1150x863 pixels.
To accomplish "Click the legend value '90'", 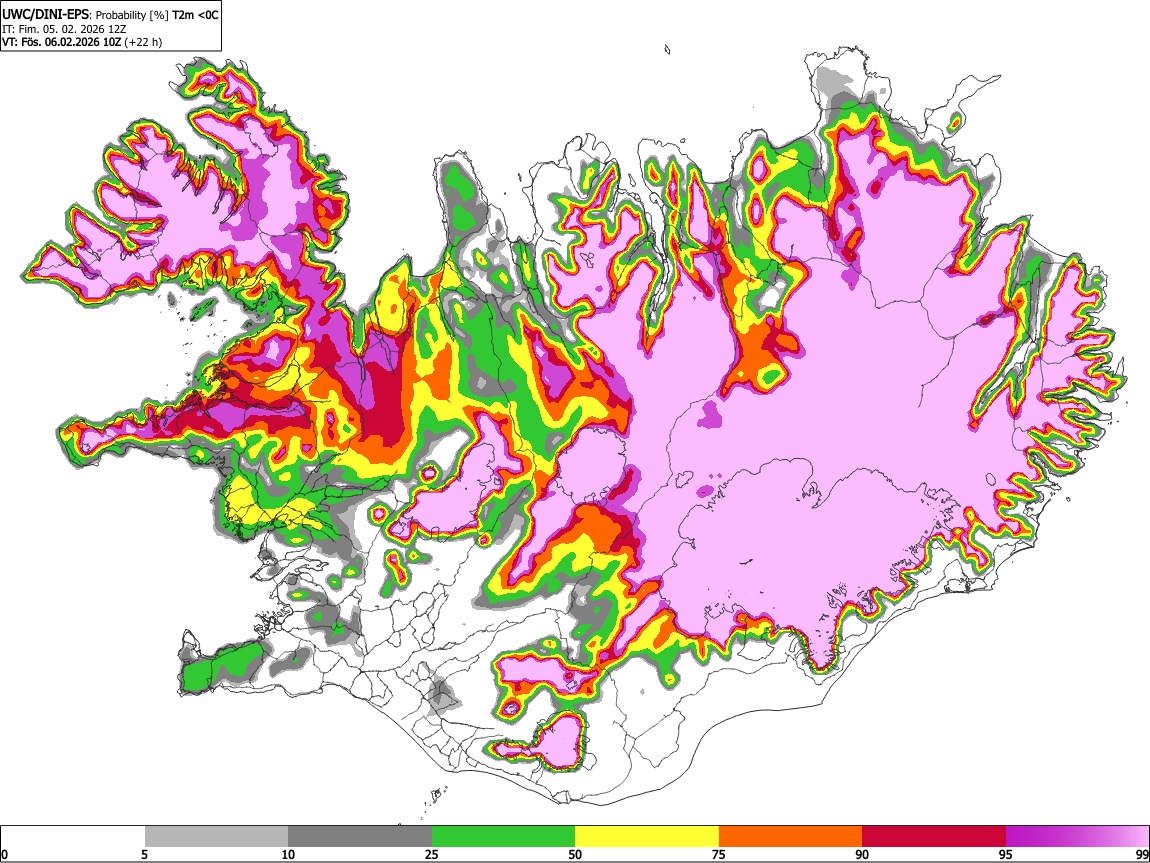I will (x=862, y=854).
